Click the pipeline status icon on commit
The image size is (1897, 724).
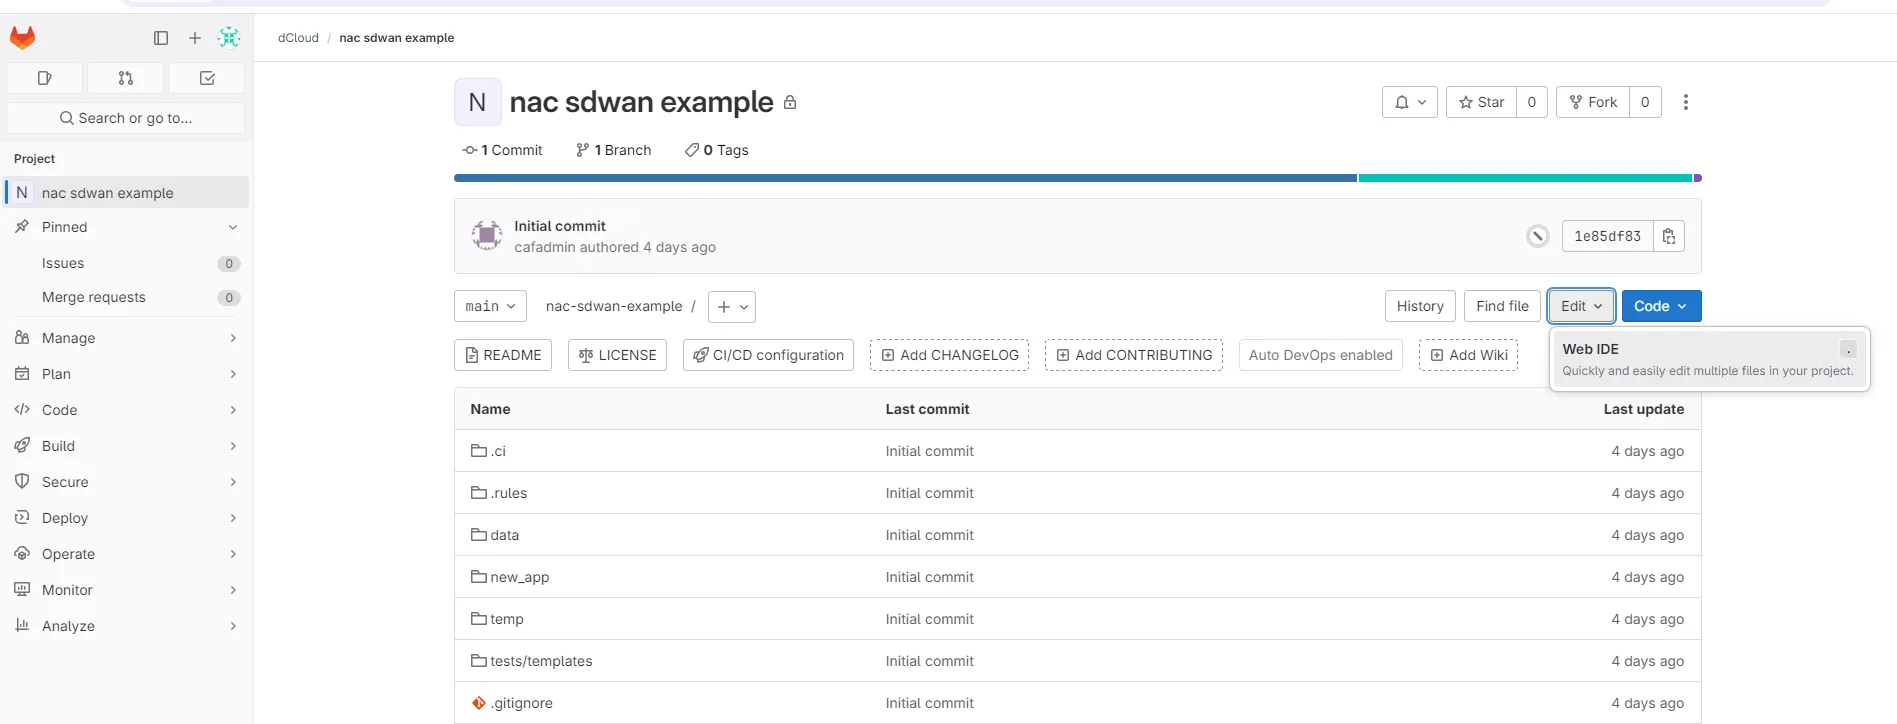click(x=1537, y=236)
